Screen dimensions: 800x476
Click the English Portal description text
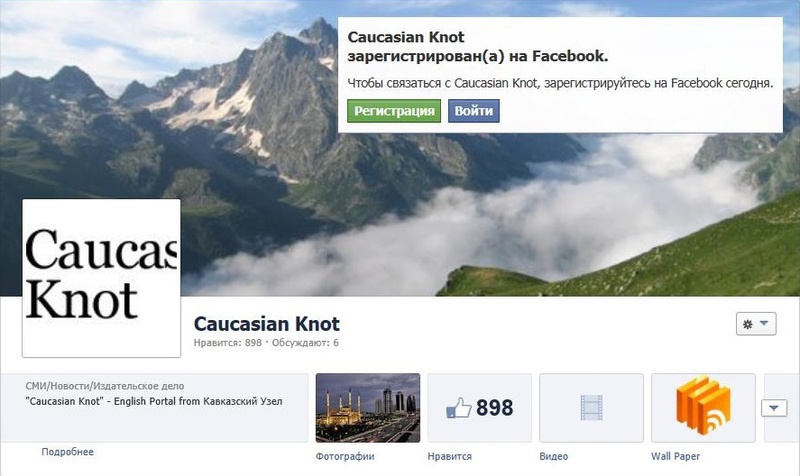154,401
